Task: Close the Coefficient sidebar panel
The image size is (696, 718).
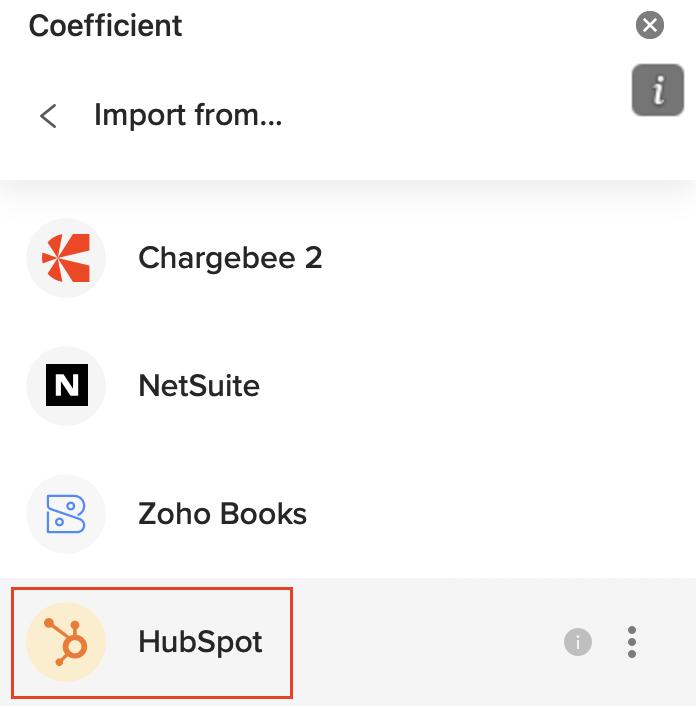Action: [x=650, y=25]
